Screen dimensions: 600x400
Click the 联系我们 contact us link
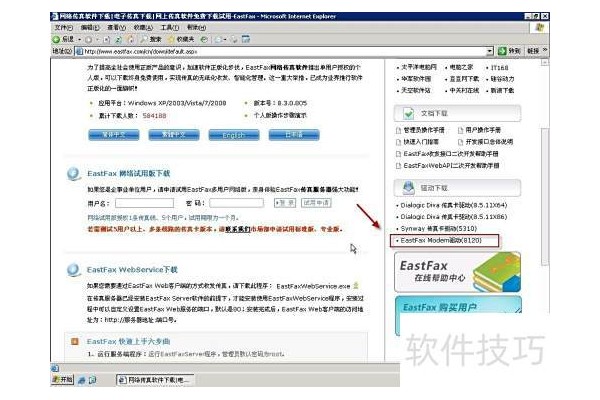(238, 229)
